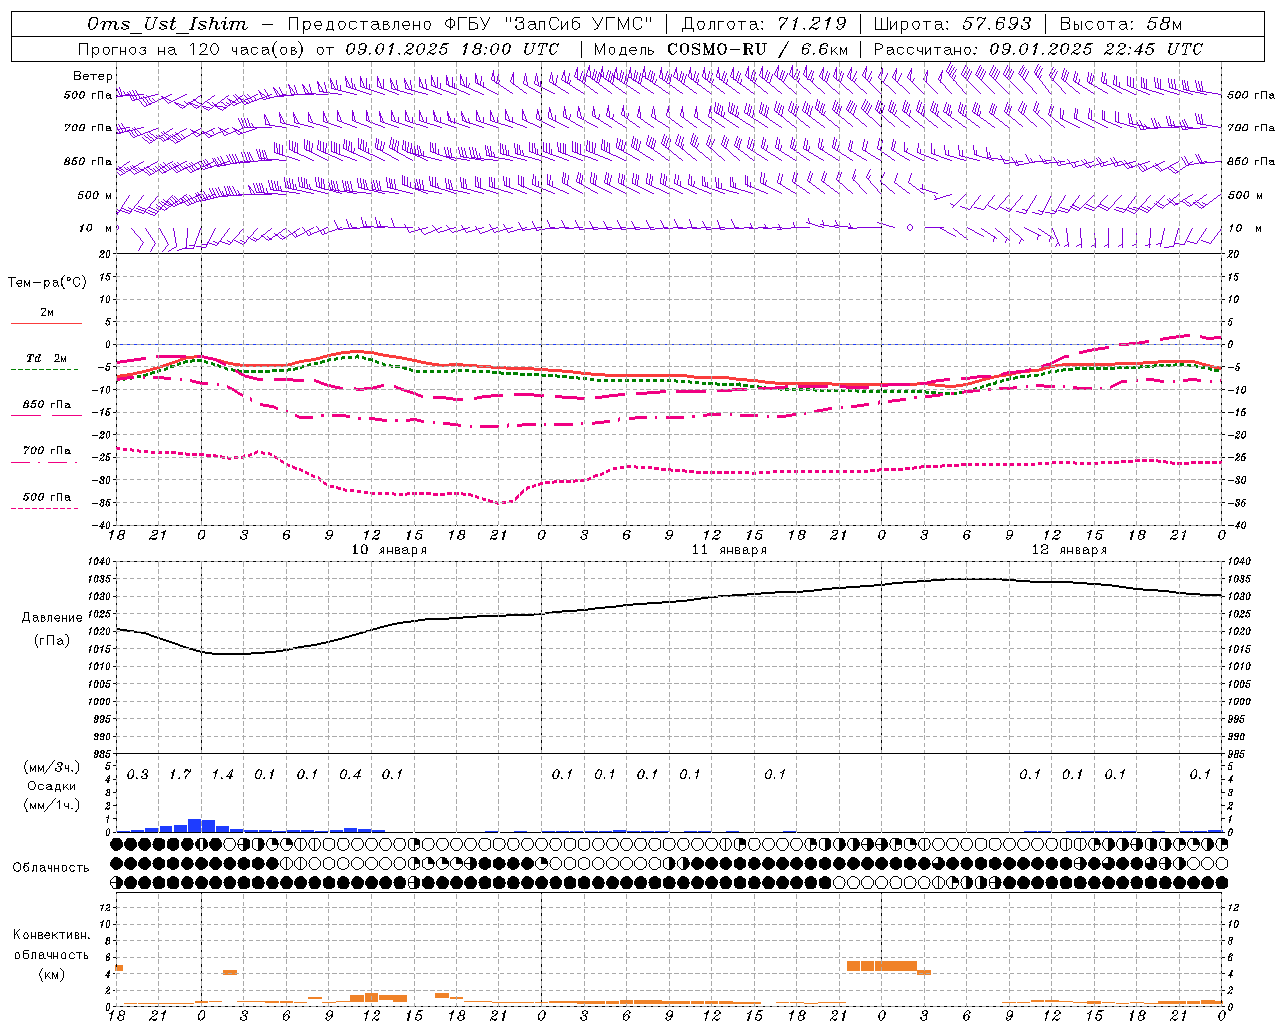Click the 11 января date label
This screenshot has height=1024, width=1280.
click(729, 550)
